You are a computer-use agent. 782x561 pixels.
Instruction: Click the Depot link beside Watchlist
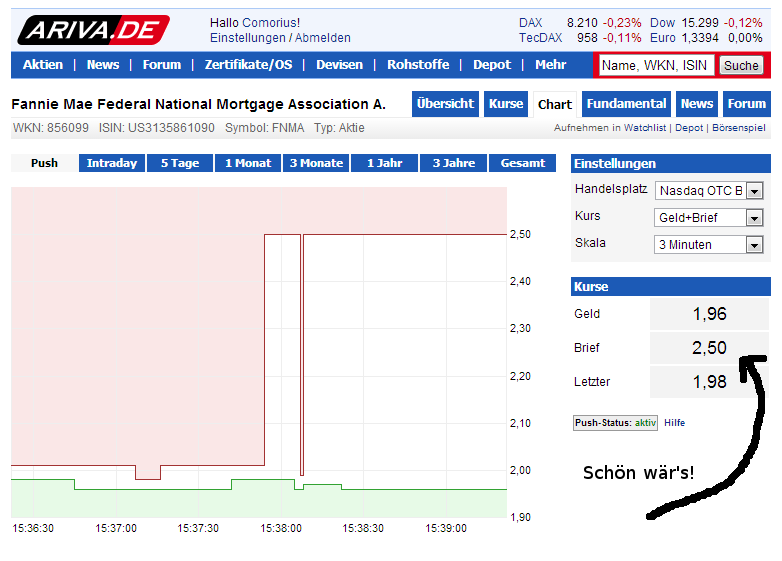tap(689, 128)
